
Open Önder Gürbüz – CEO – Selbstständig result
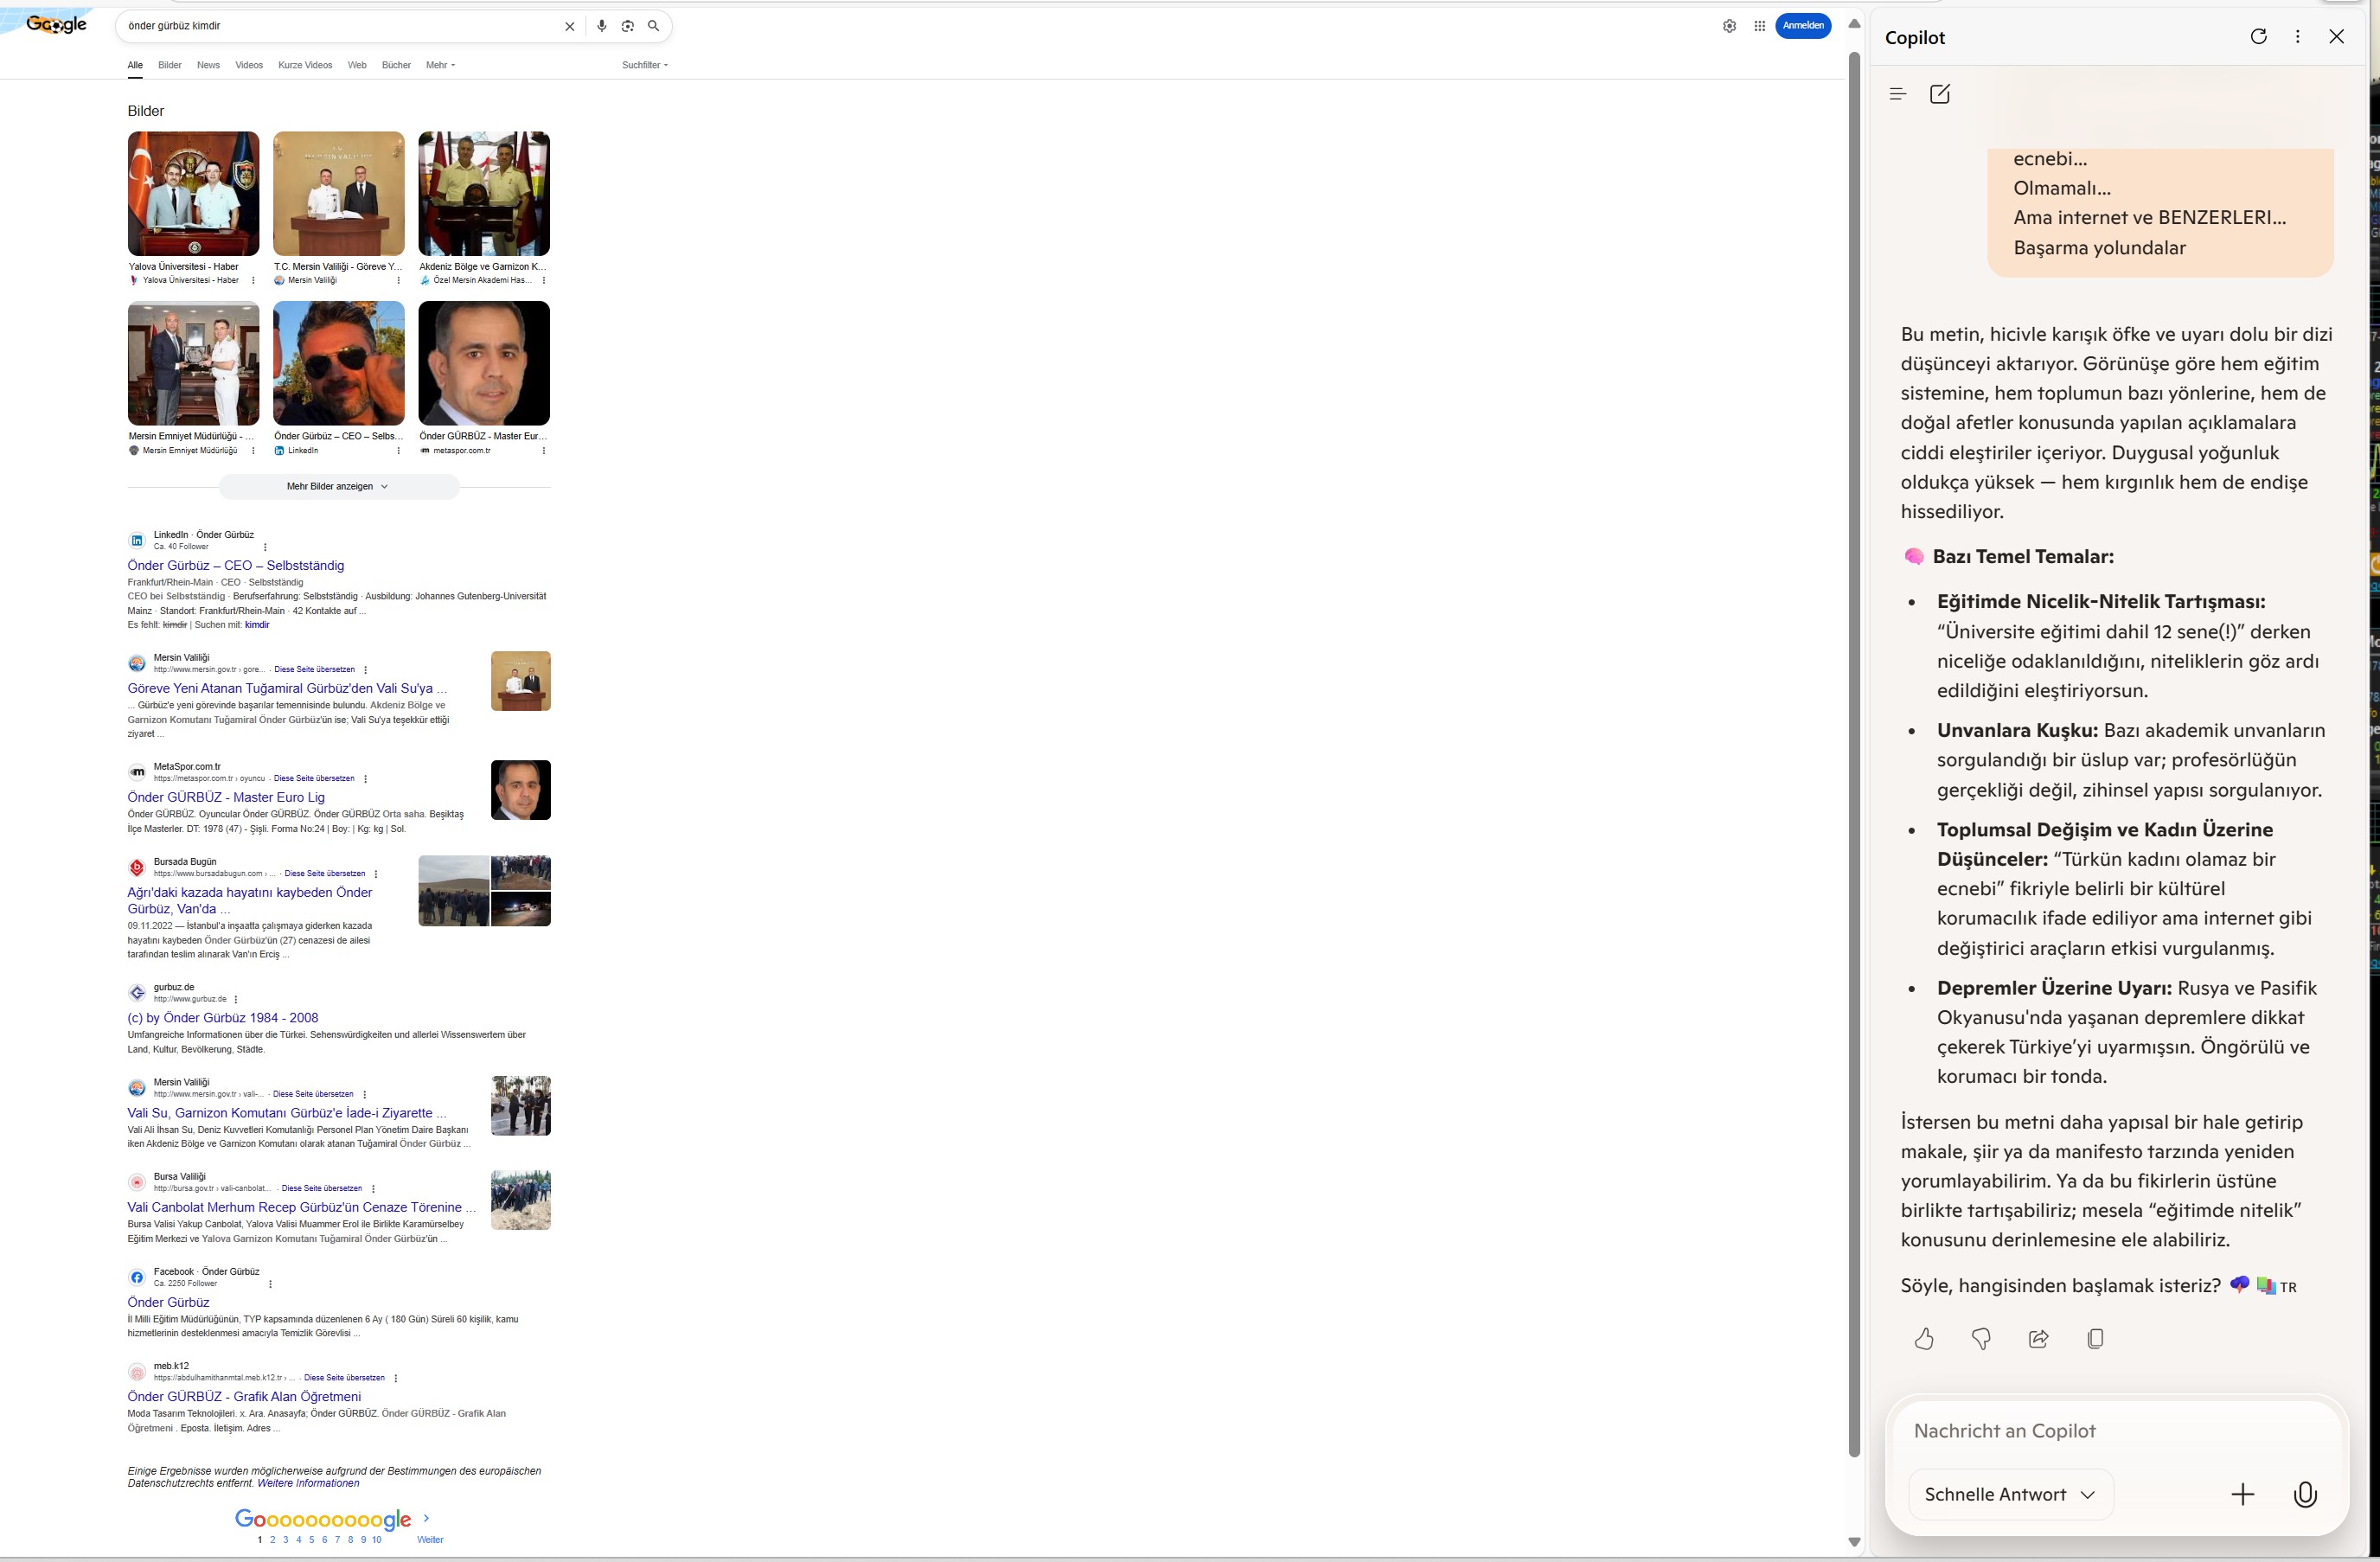coord(236,566)
